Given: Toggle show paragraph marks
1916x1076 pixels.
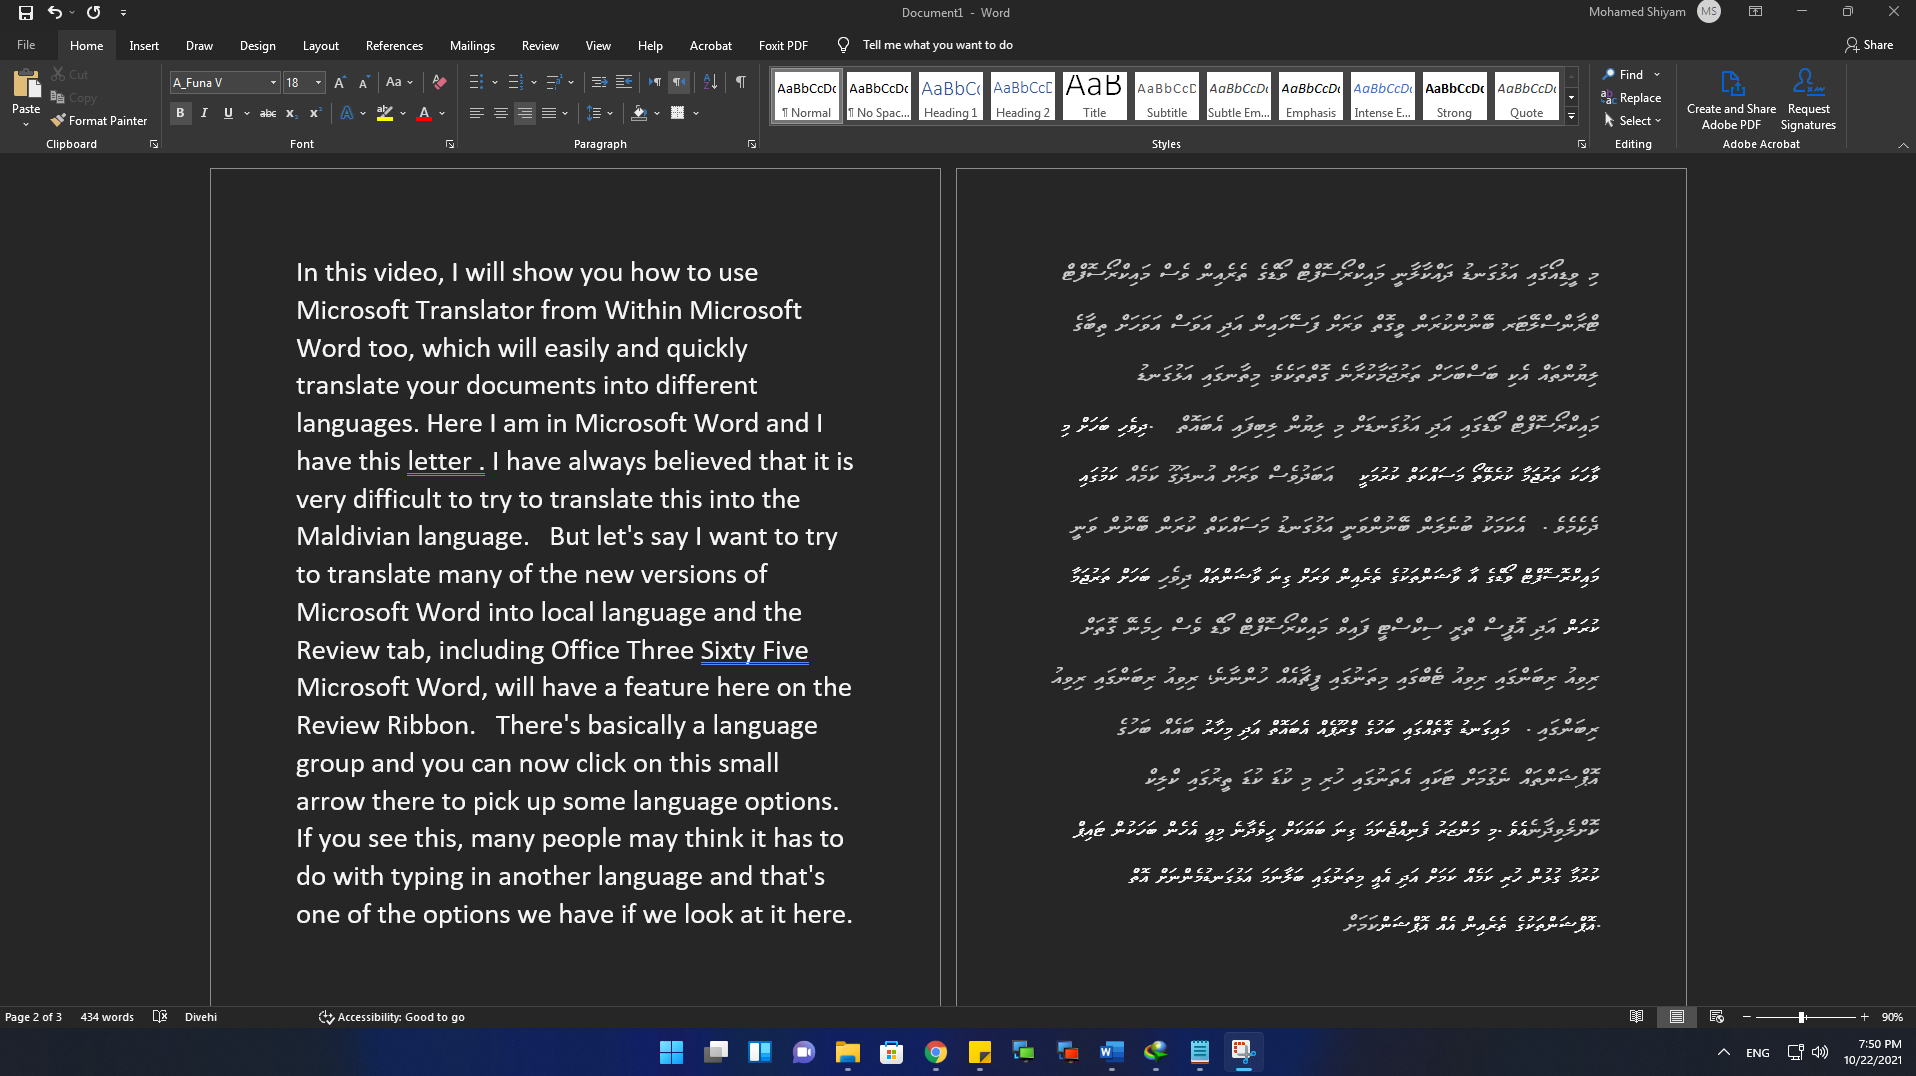Looking at the screenshot, I should pyautogui.click(x=741, y=83).
